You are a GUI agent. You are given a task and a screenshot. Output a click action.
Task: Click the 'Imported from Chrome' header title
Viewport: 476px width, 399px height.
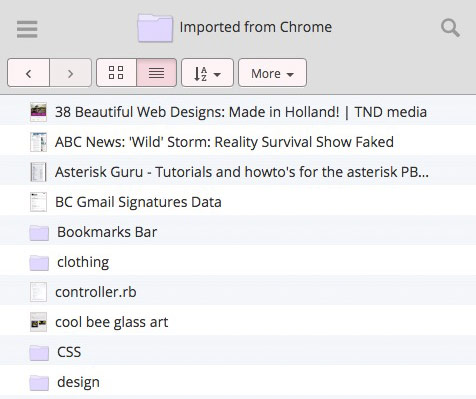pos(256,27)
